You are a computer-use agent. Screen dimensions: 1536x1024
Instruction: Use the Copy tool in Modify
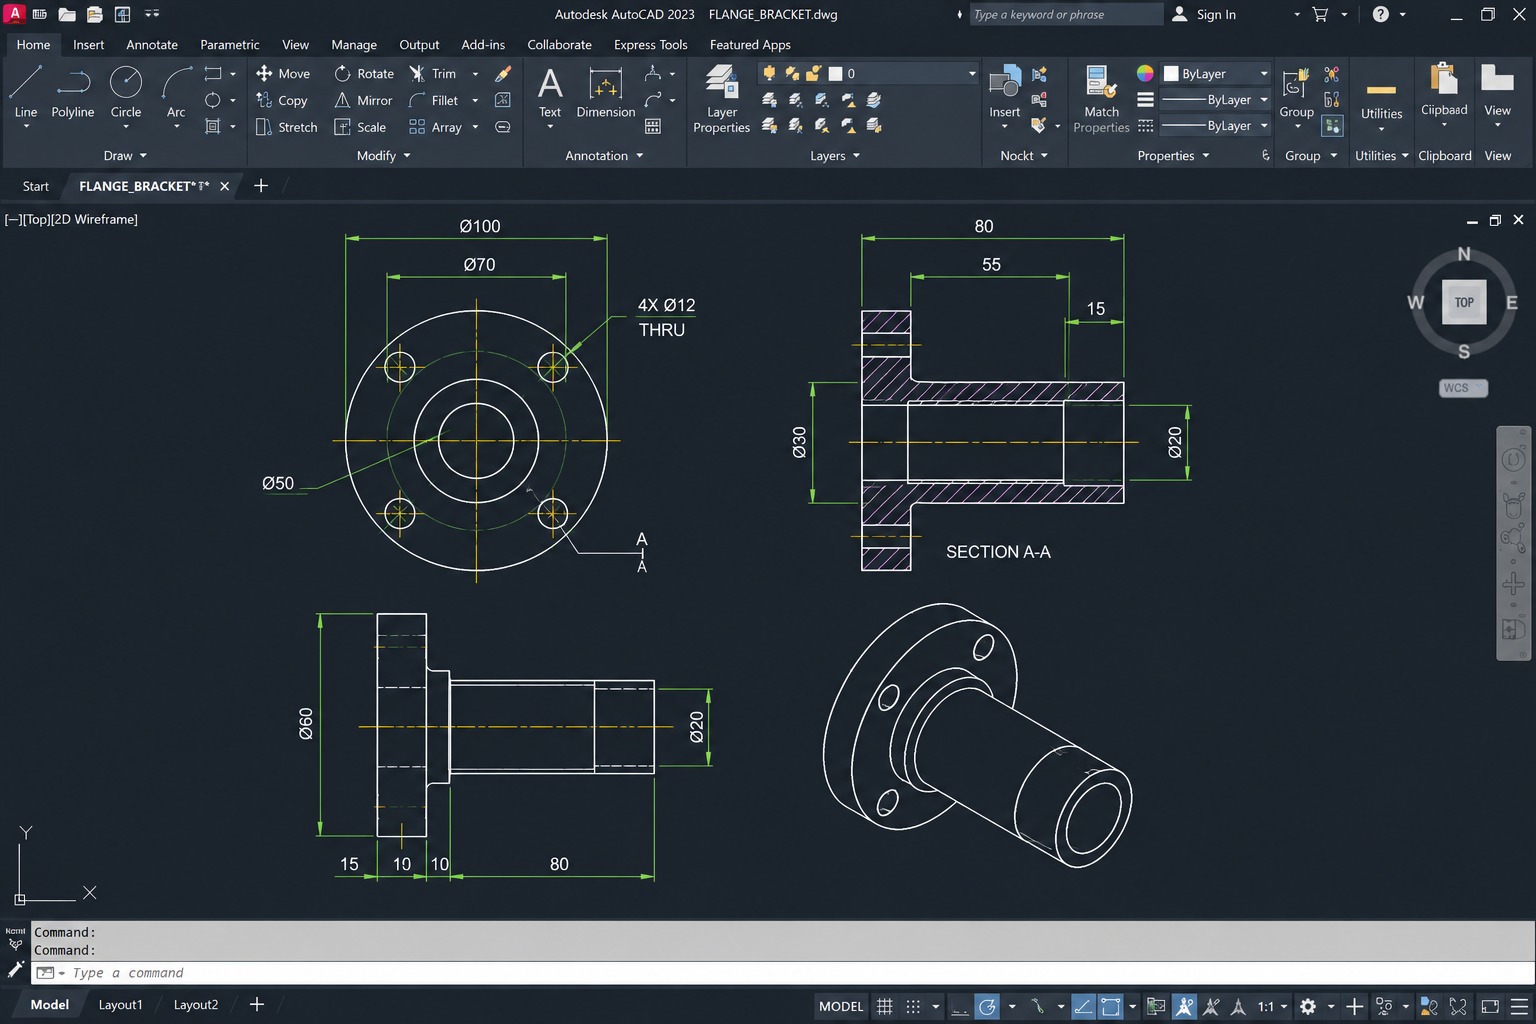282,100
